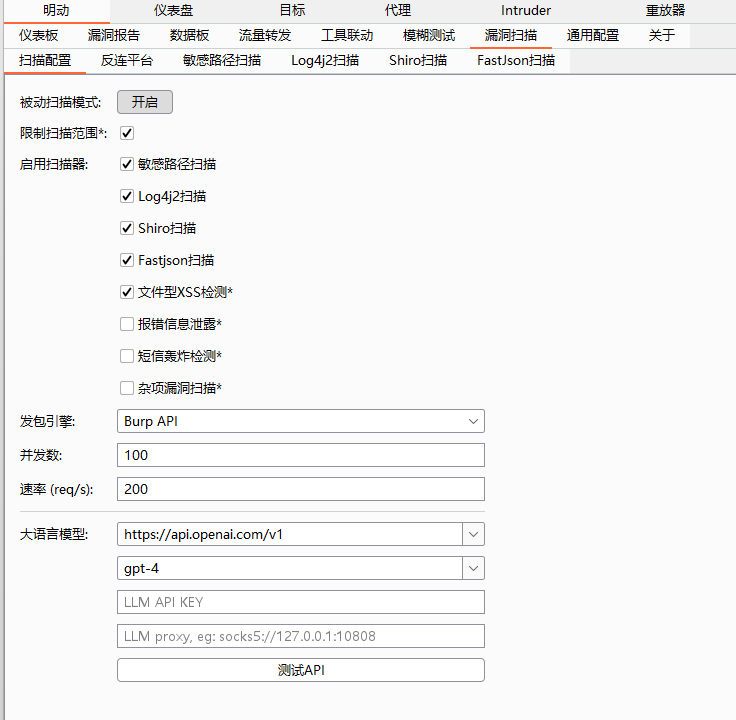Open the LLM API URL dropdown

pyautogui.click(x=473, y=534)
